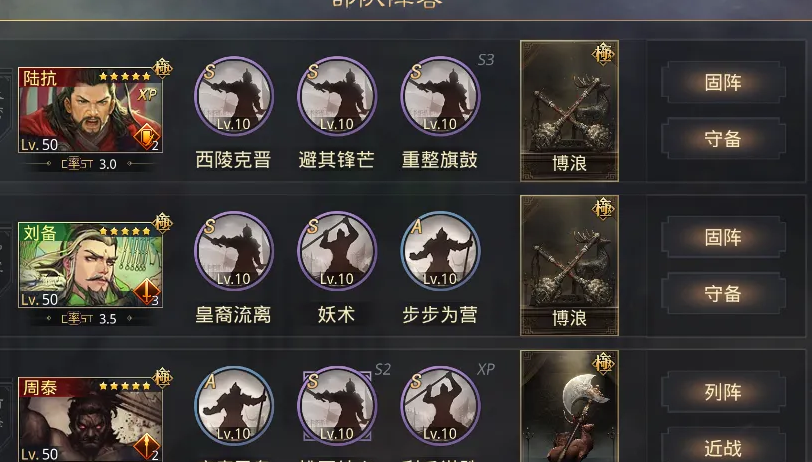This screenshot has height=462, width=812.
Task: Select the 避其锋芒 skill icon
Action: (x=337, y=96)
